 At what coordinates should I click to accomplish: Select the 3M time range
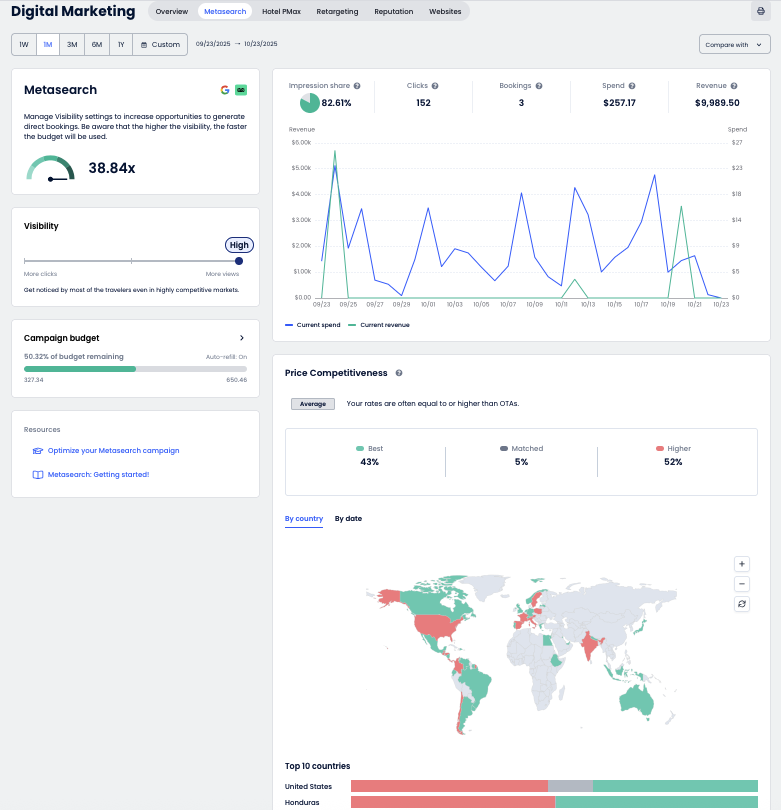pos(72,44)
